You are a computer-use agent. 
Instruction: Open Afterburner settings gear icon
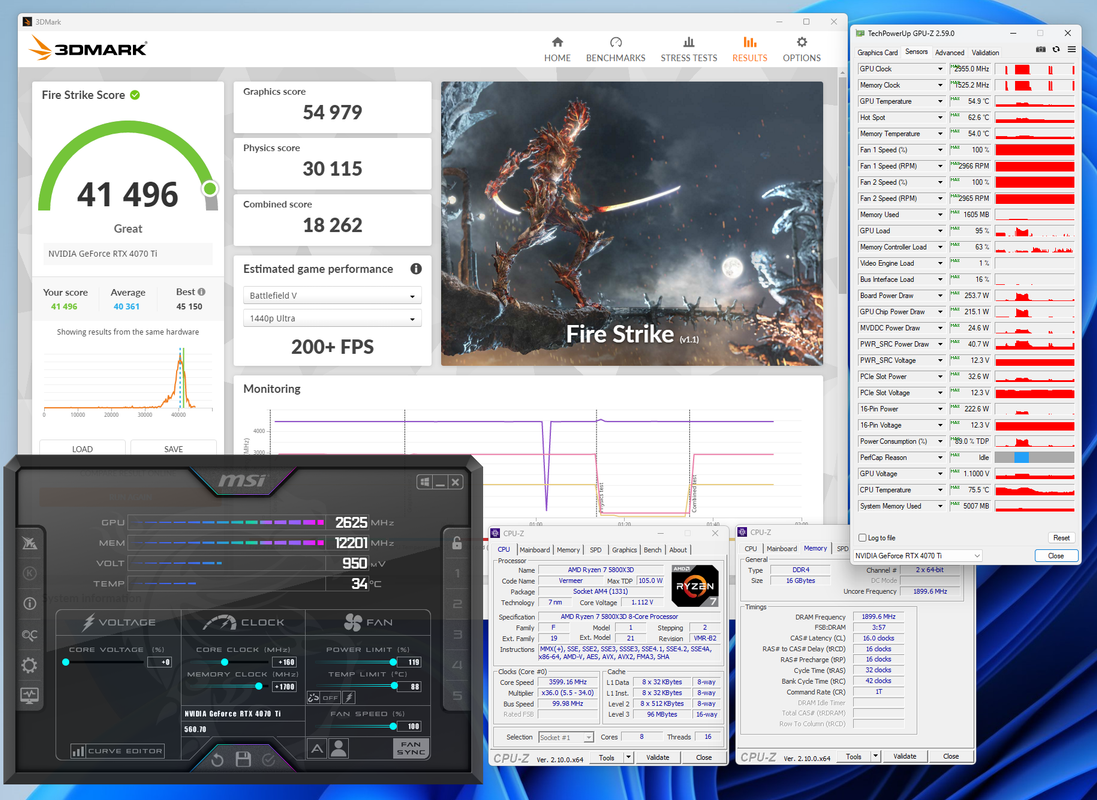point(29,665)
